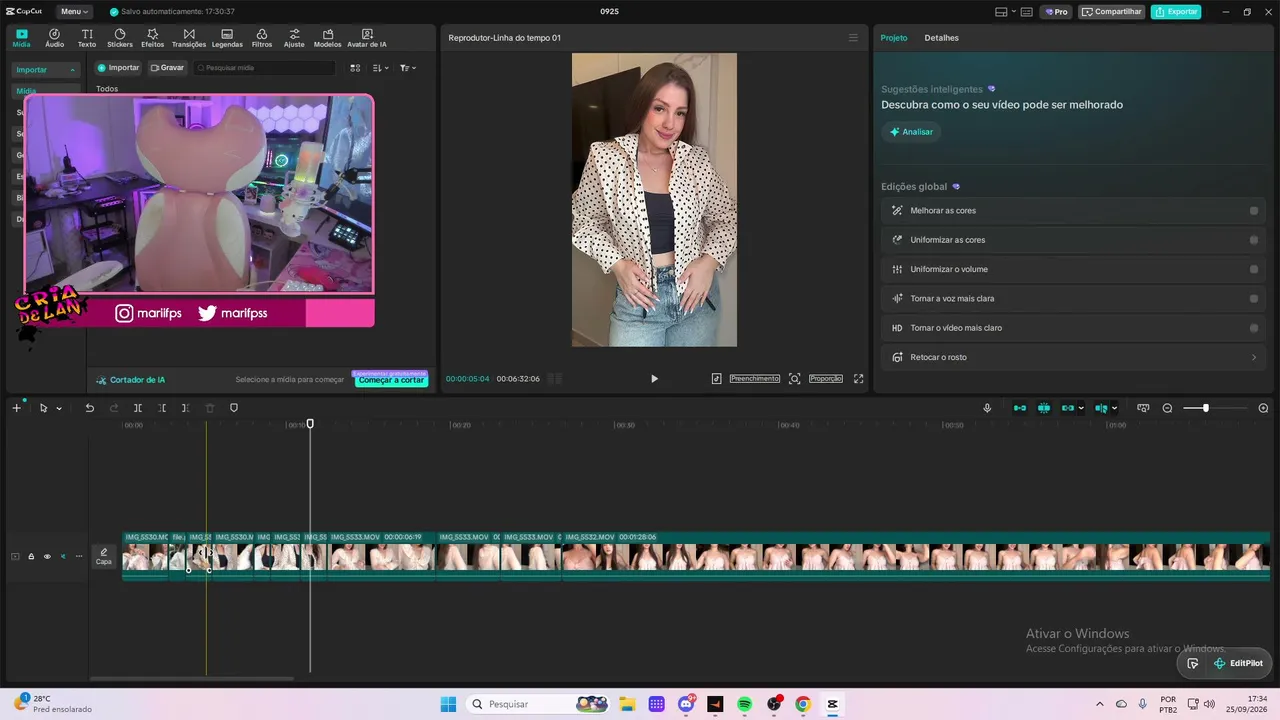1280x720 pixels.
Task: Open the Transições panel icon
Action: tap(189, 34)
